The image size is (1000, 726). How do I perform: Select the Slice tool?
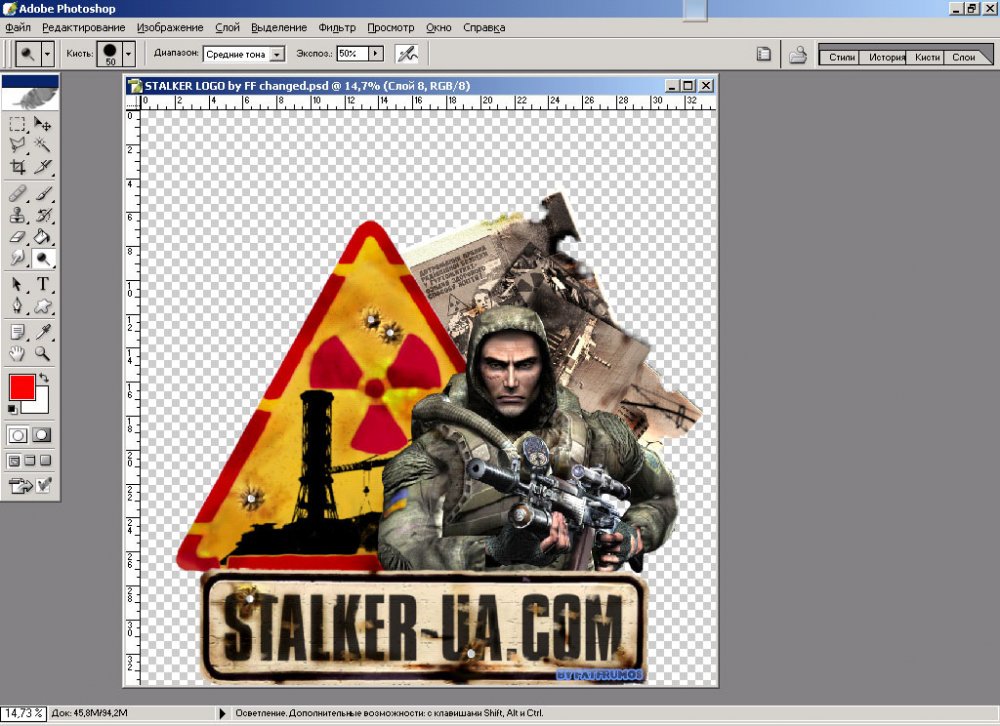pos(42,167)
